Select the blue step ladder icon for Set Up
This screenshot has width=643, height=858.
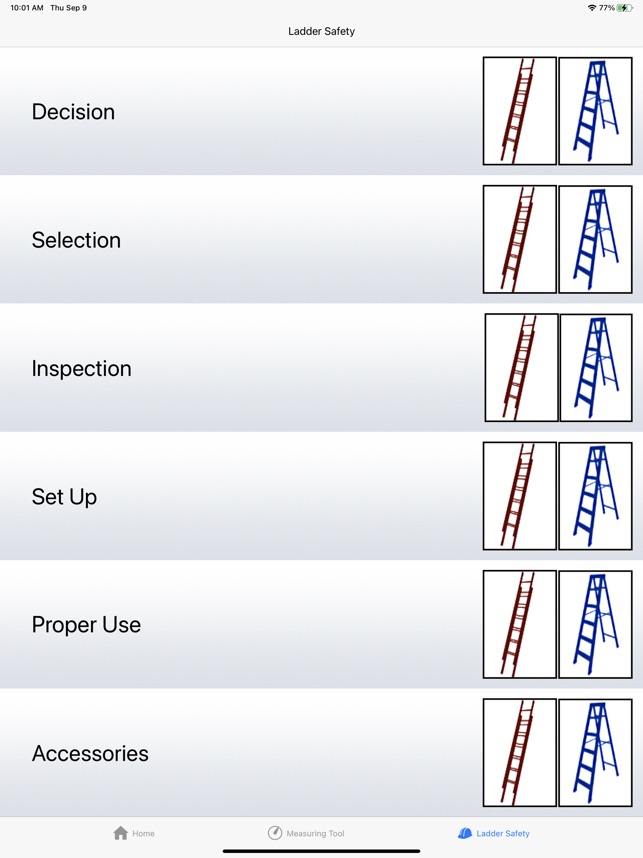596,496
